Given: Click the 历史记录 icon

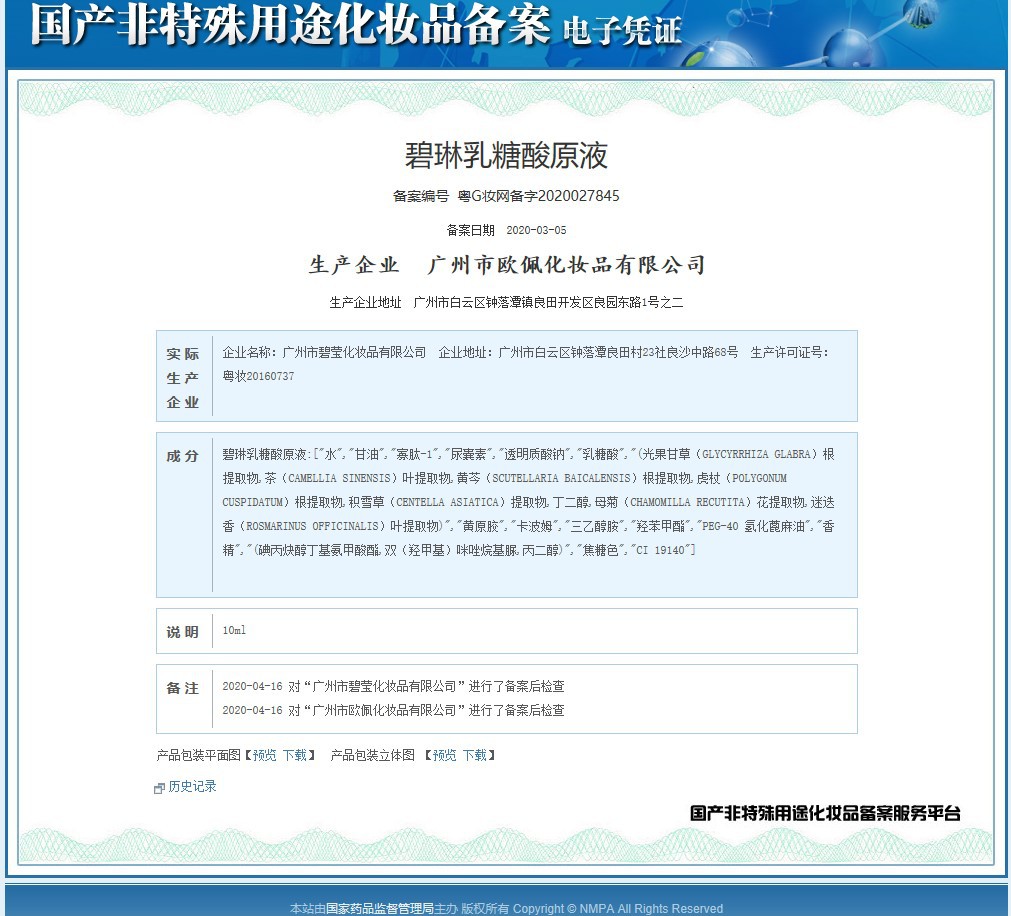Looking at the screenshot, I should (159, 788).
